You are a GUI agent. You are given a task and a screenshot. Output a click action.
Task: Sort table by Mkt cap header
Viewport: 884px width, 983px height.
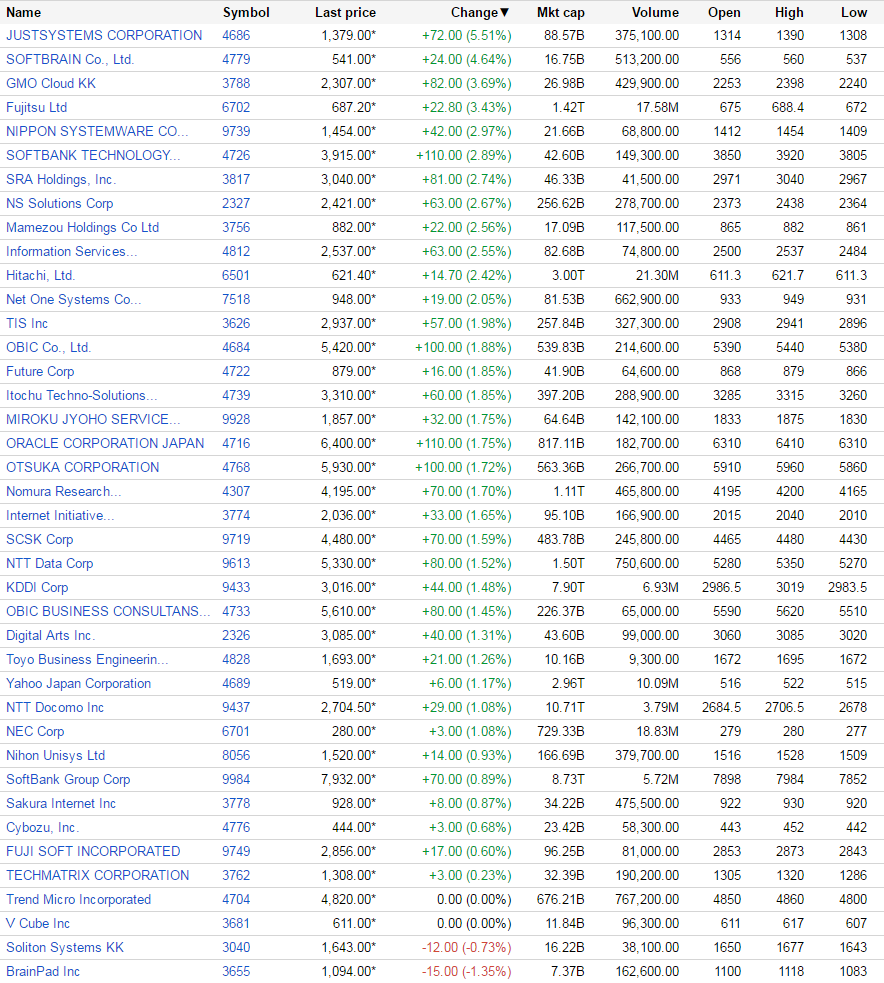point(560,13)
